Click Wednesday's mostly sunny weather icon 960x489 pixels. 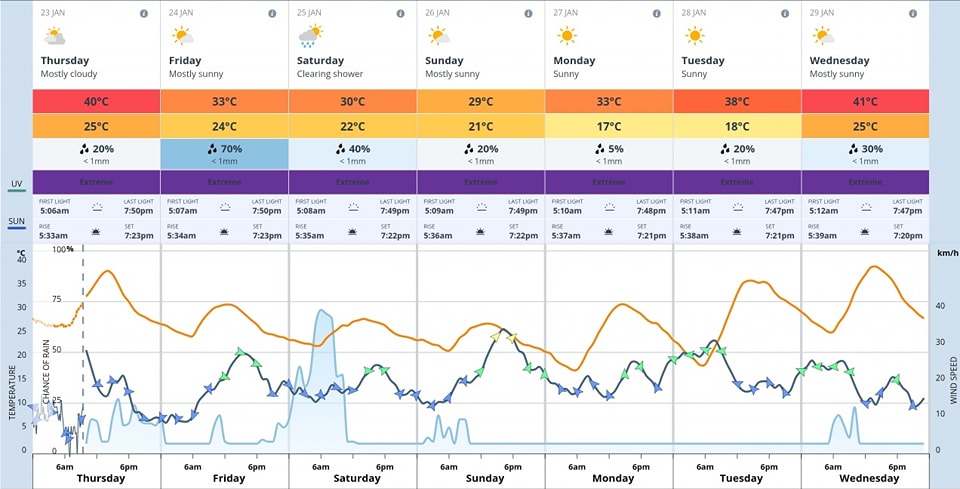(x=823, y=36)
